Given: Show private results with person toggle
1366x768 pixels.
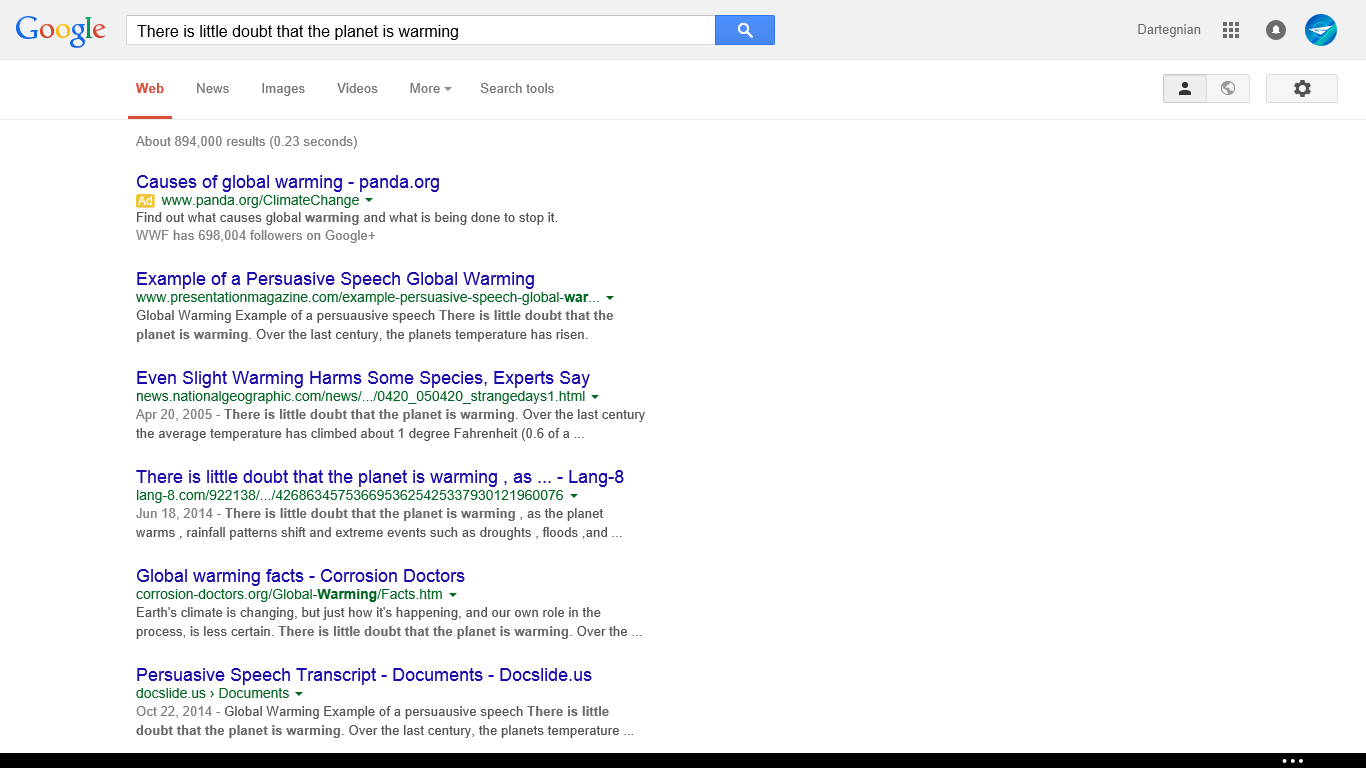Looking at the screenshot, I should coord(1185,88).
